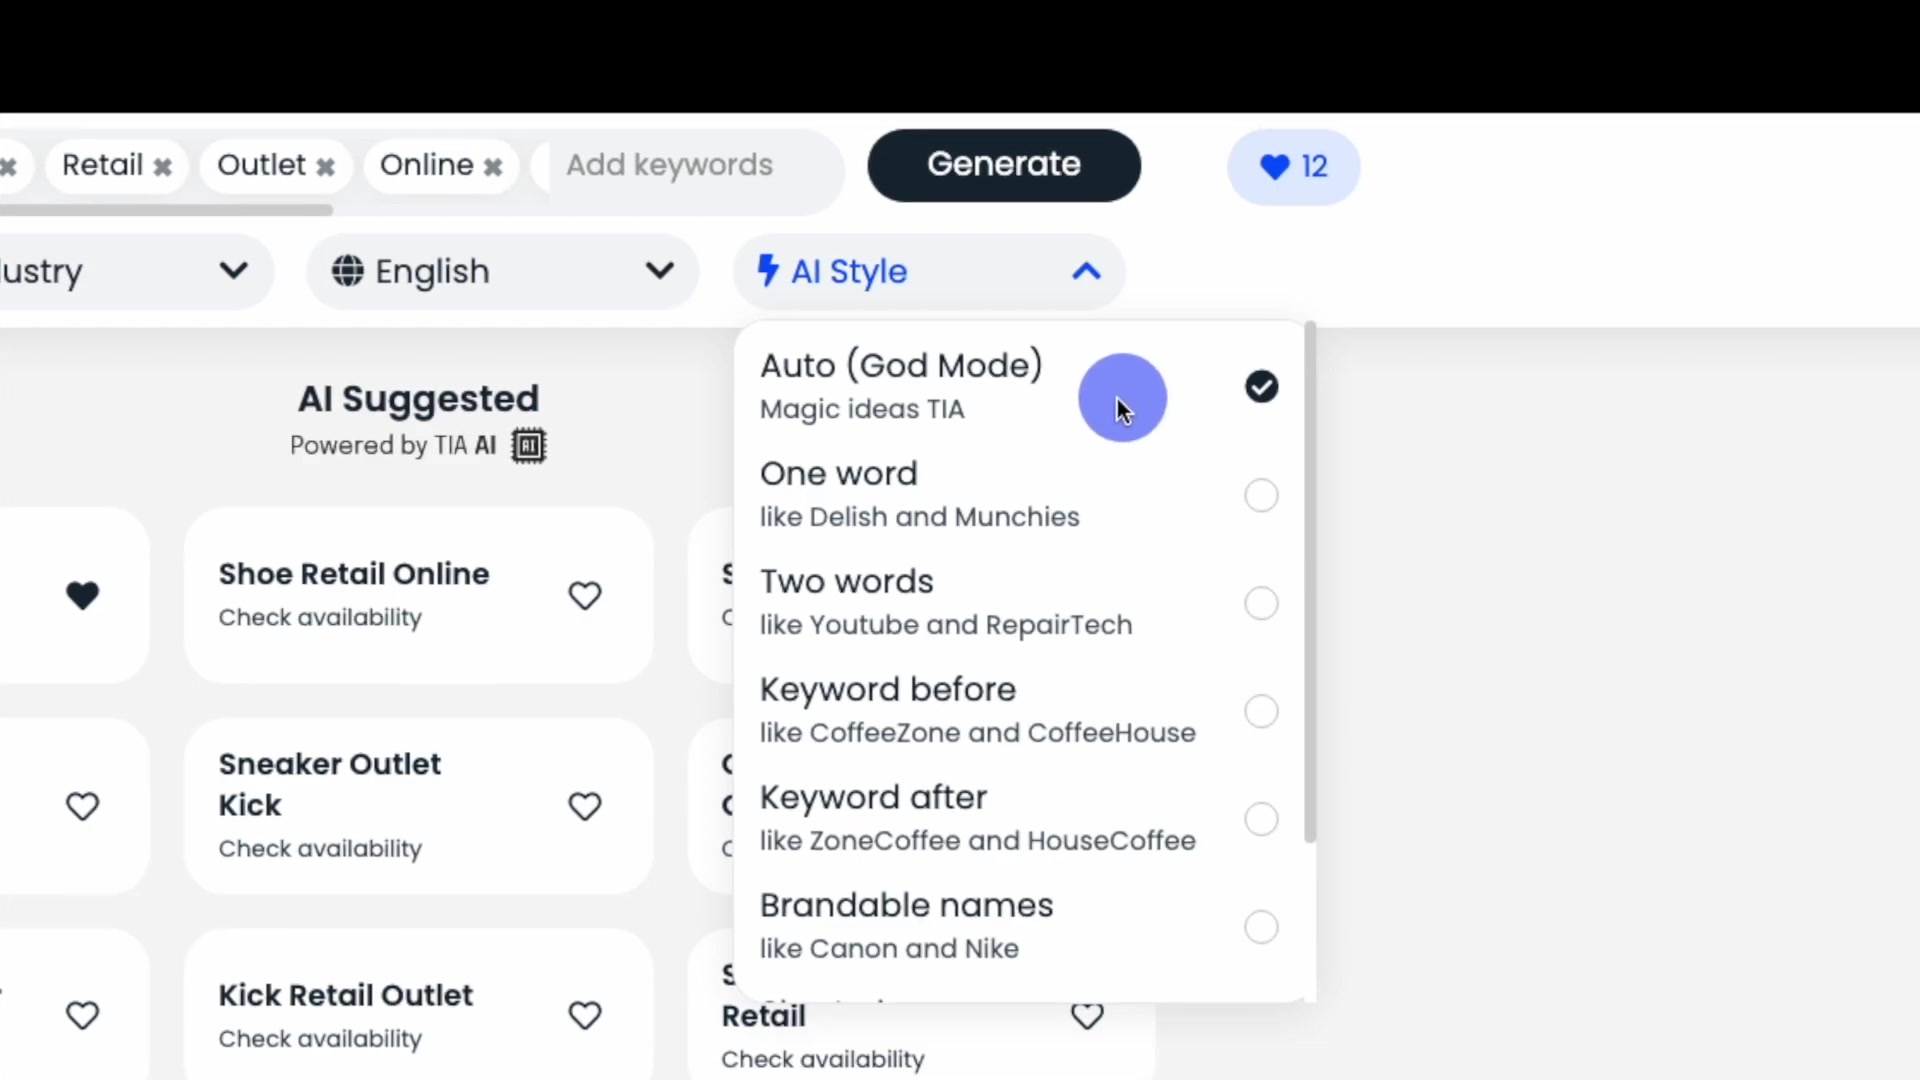The image size is (1920, 1080).
Task: Favorite the Shoe Retail Online name
Action: pyautogui.click(x=585, y=596)
